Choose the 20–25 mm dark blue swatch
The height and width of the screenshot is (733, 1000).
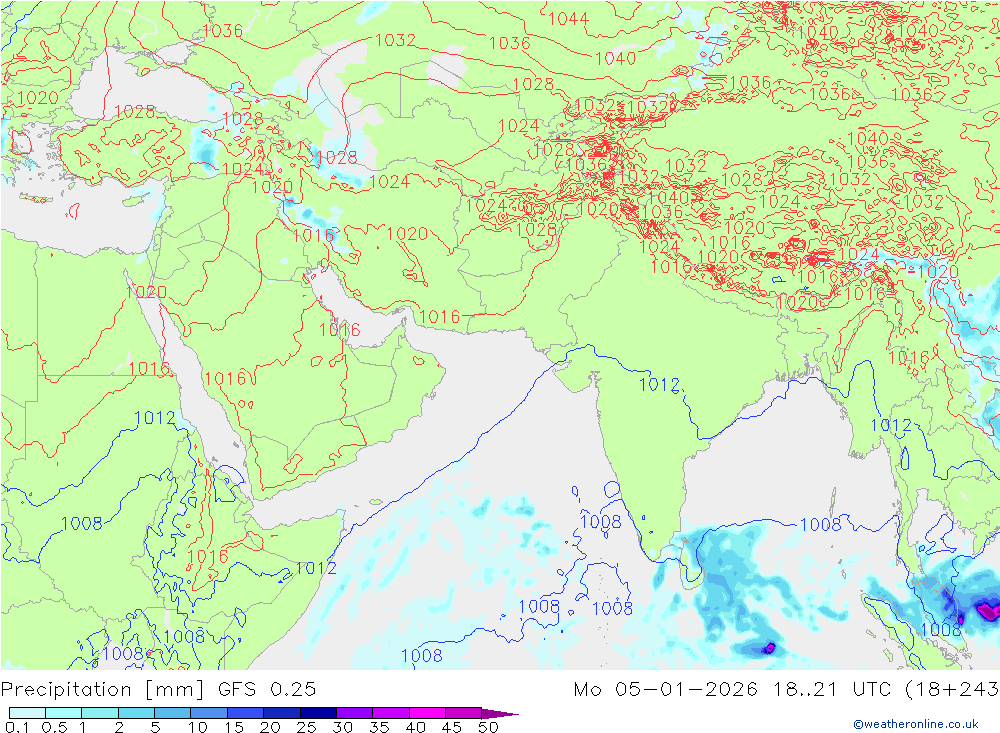(282, 713)
